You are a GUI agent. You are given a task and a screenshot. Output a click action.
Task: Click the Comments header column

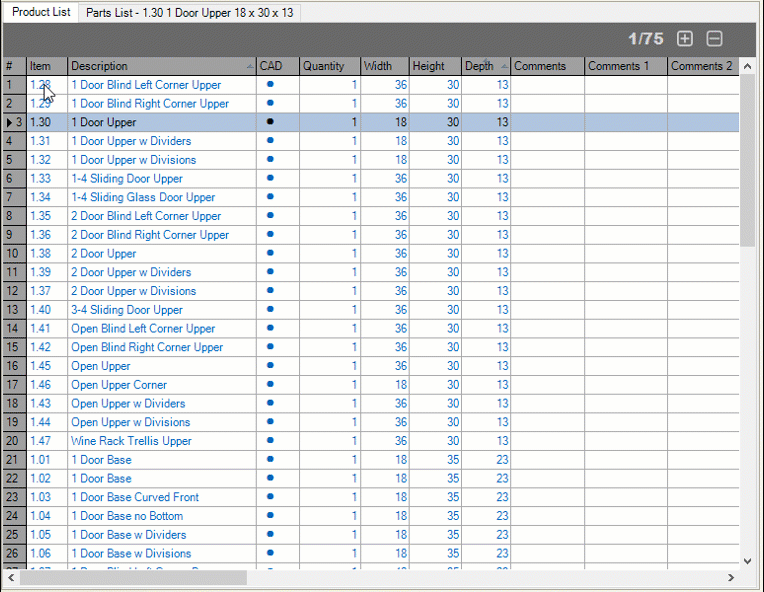click(x=547, y=66)
